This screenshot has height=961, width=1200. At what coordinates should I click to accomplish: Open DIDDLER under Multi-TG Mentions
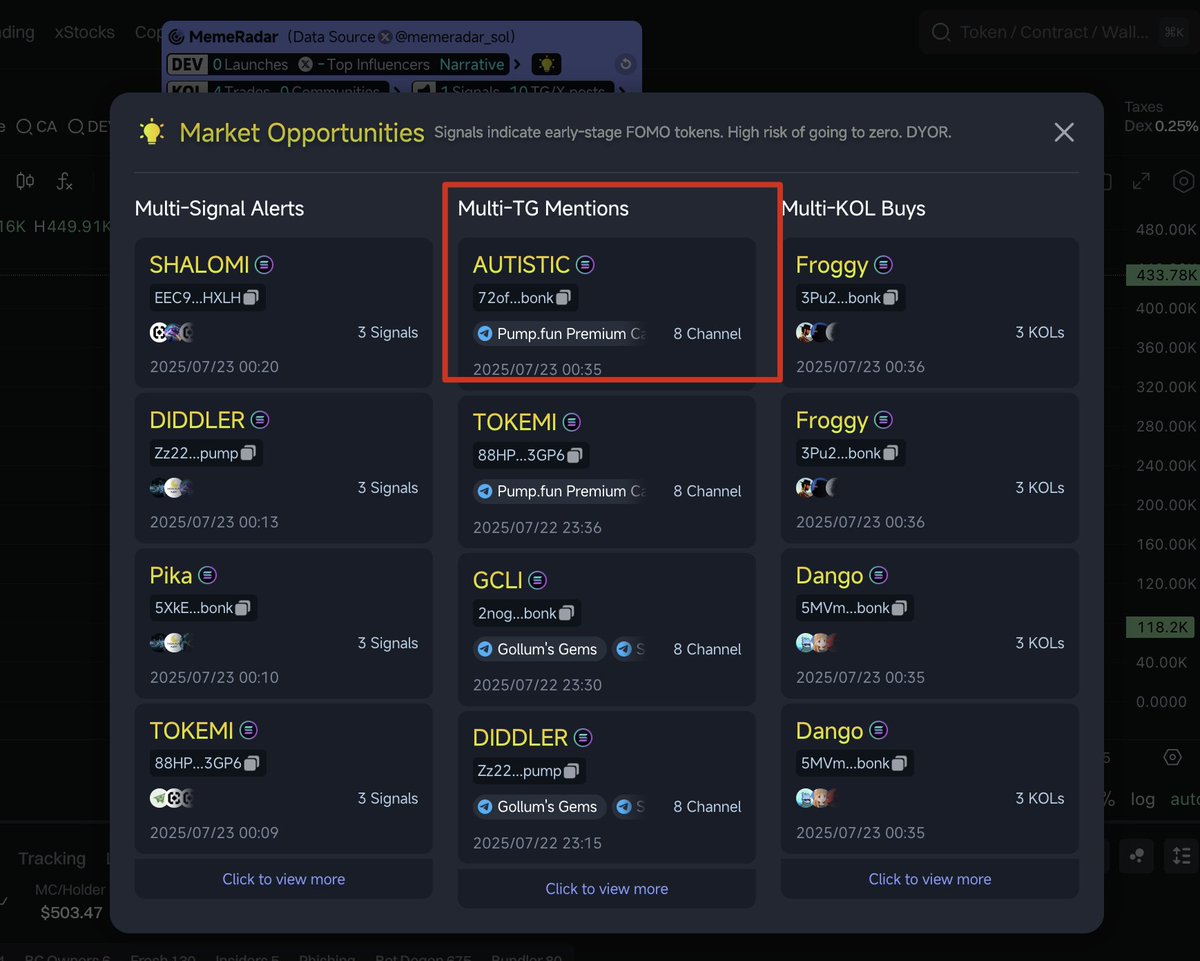pos(520,738)
